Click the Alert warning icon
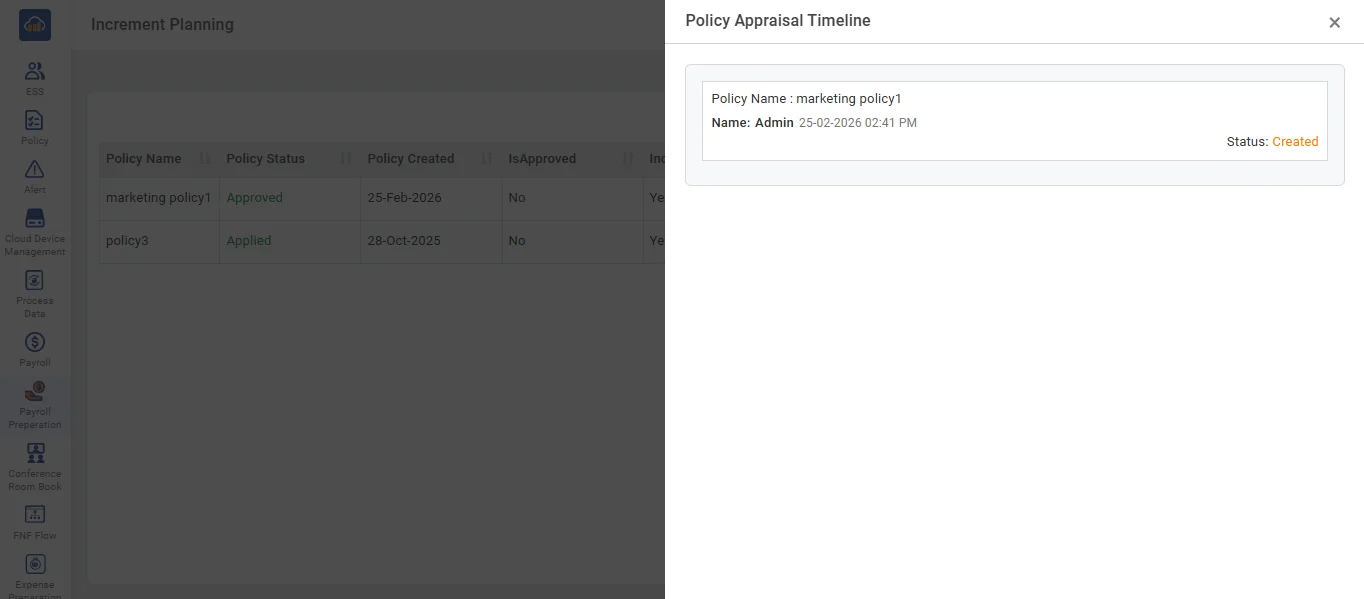Screen dimensions: 1364x599 tap(35, 170)
